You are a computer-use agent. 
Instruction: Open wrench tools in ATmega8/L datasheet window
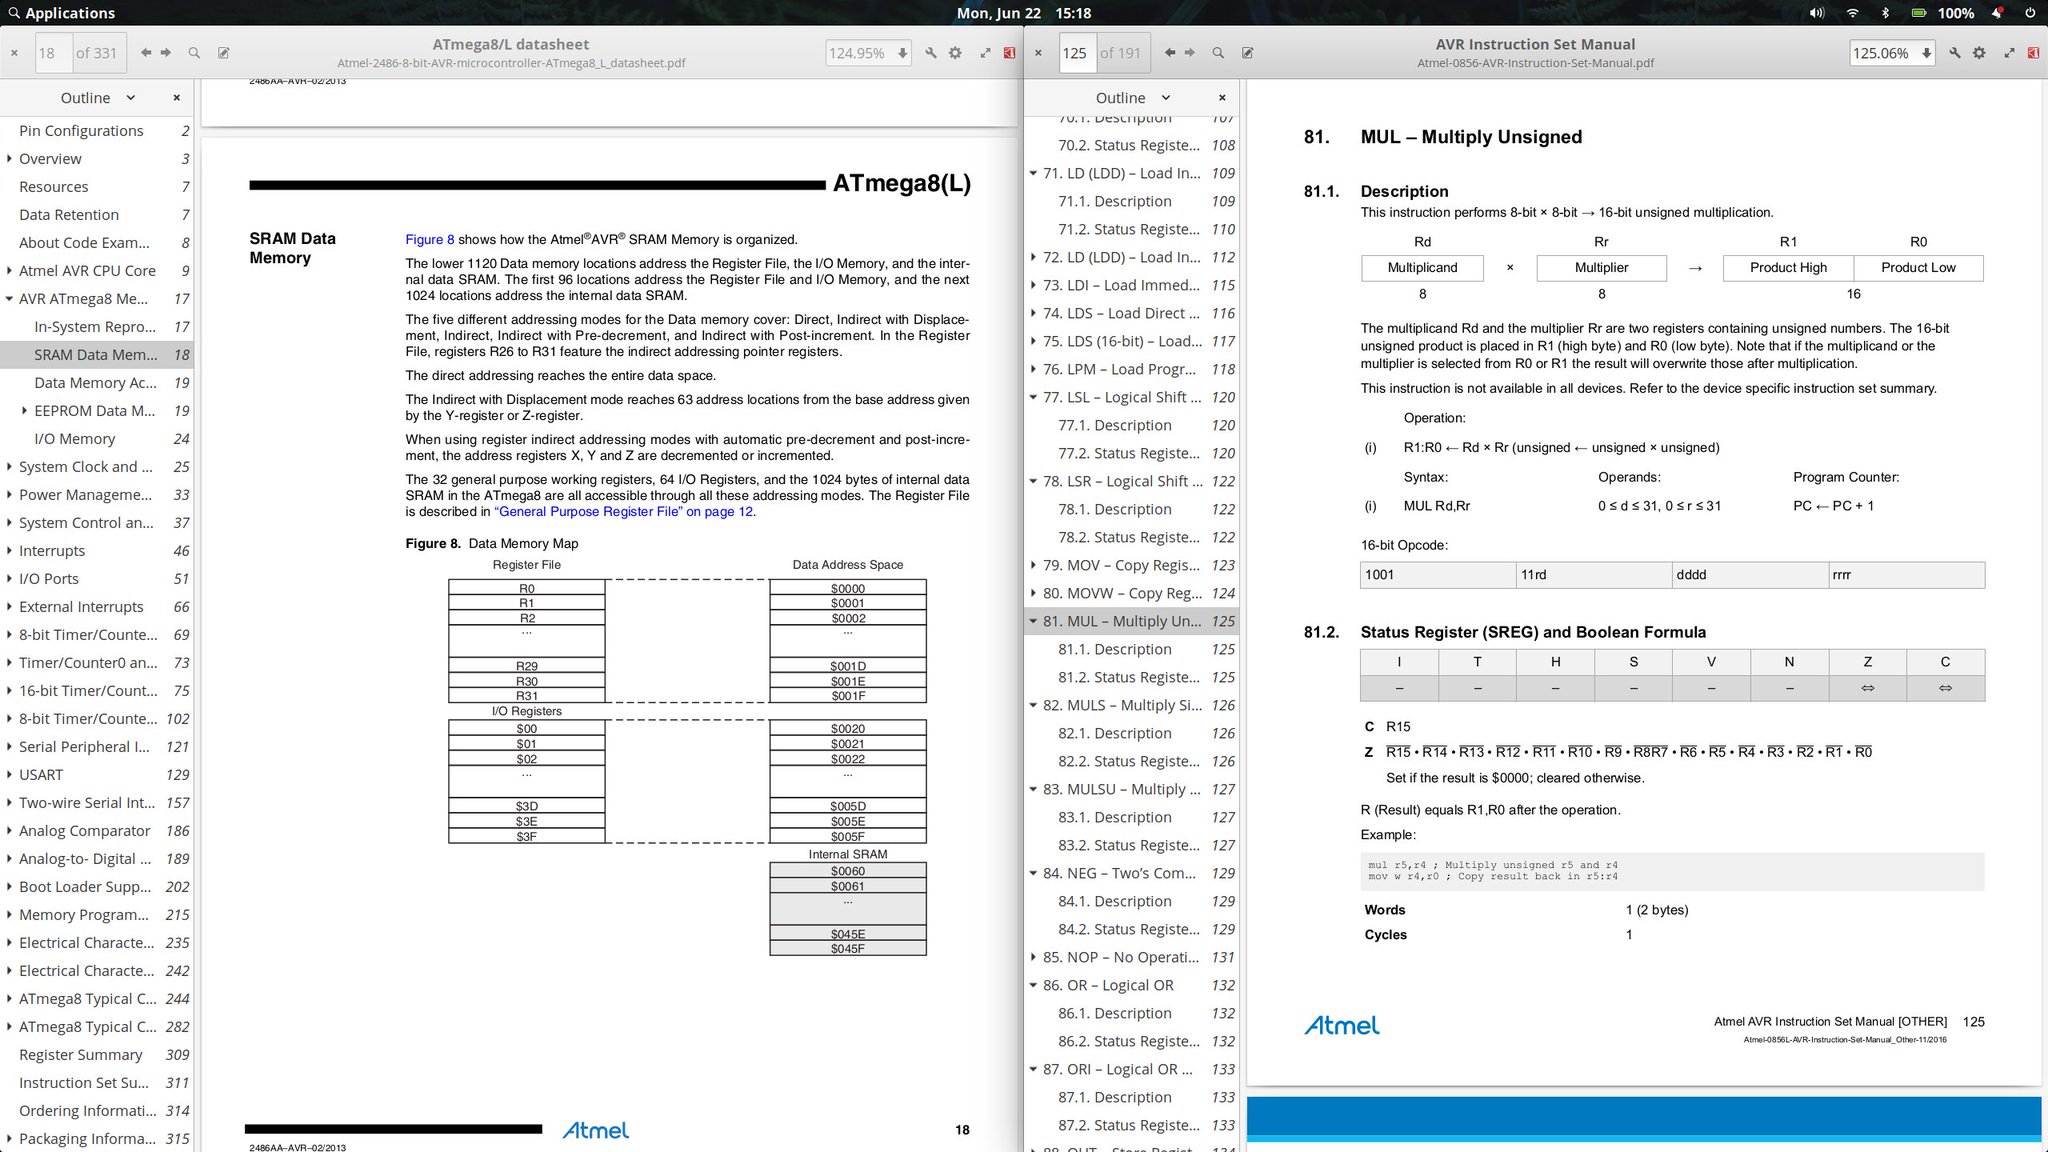(x=931, y=53)
